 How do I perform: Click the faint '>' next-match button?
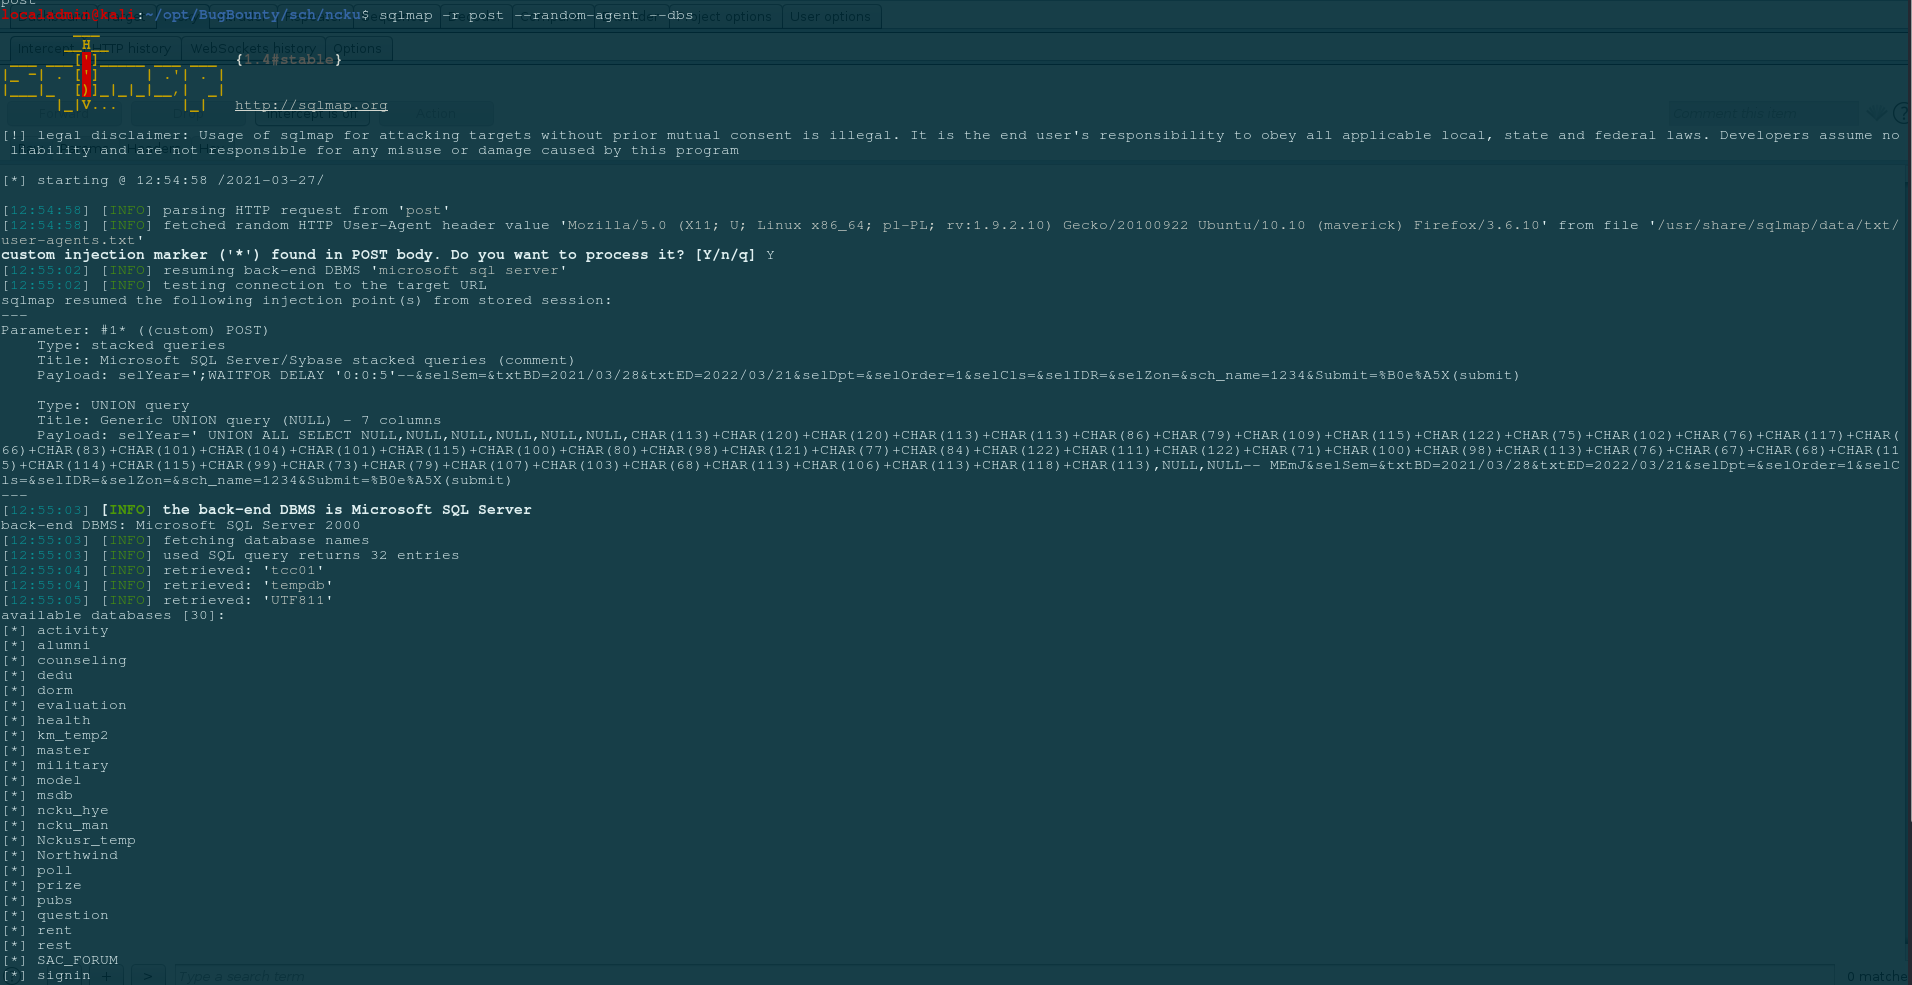[148, 976]
